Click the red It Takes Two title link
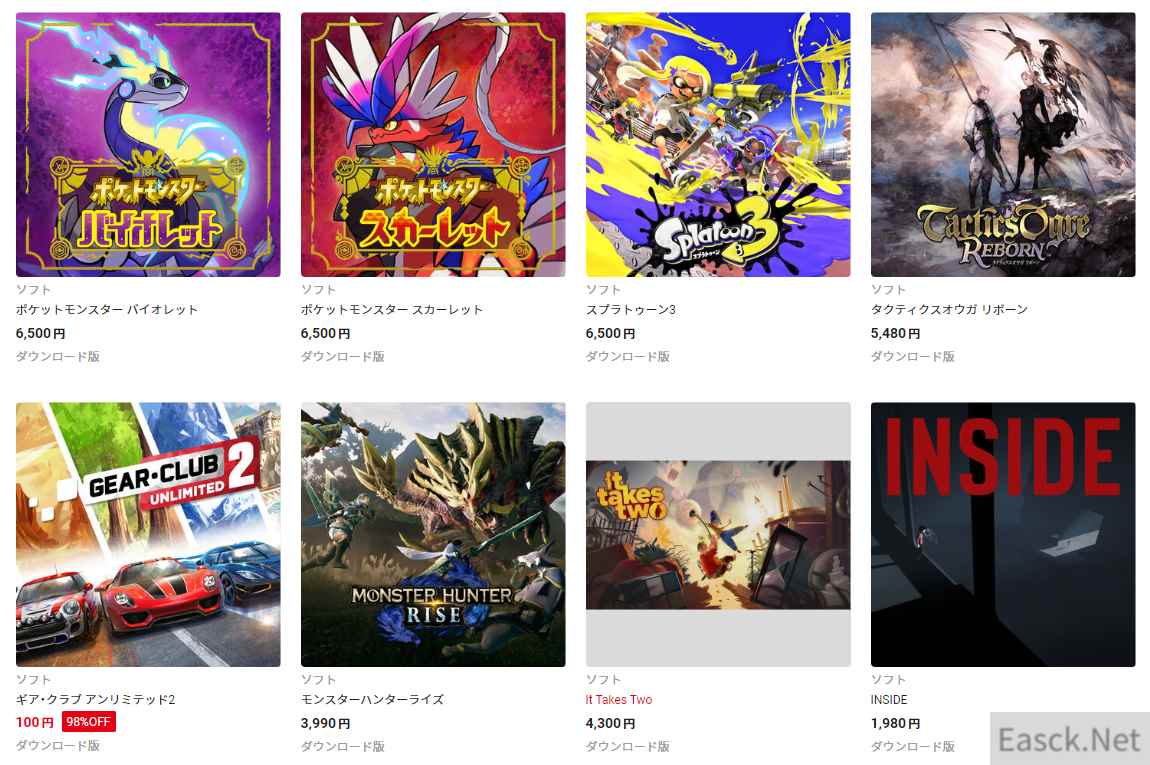Screen dimensions: 1150x765 pos(619,699)
